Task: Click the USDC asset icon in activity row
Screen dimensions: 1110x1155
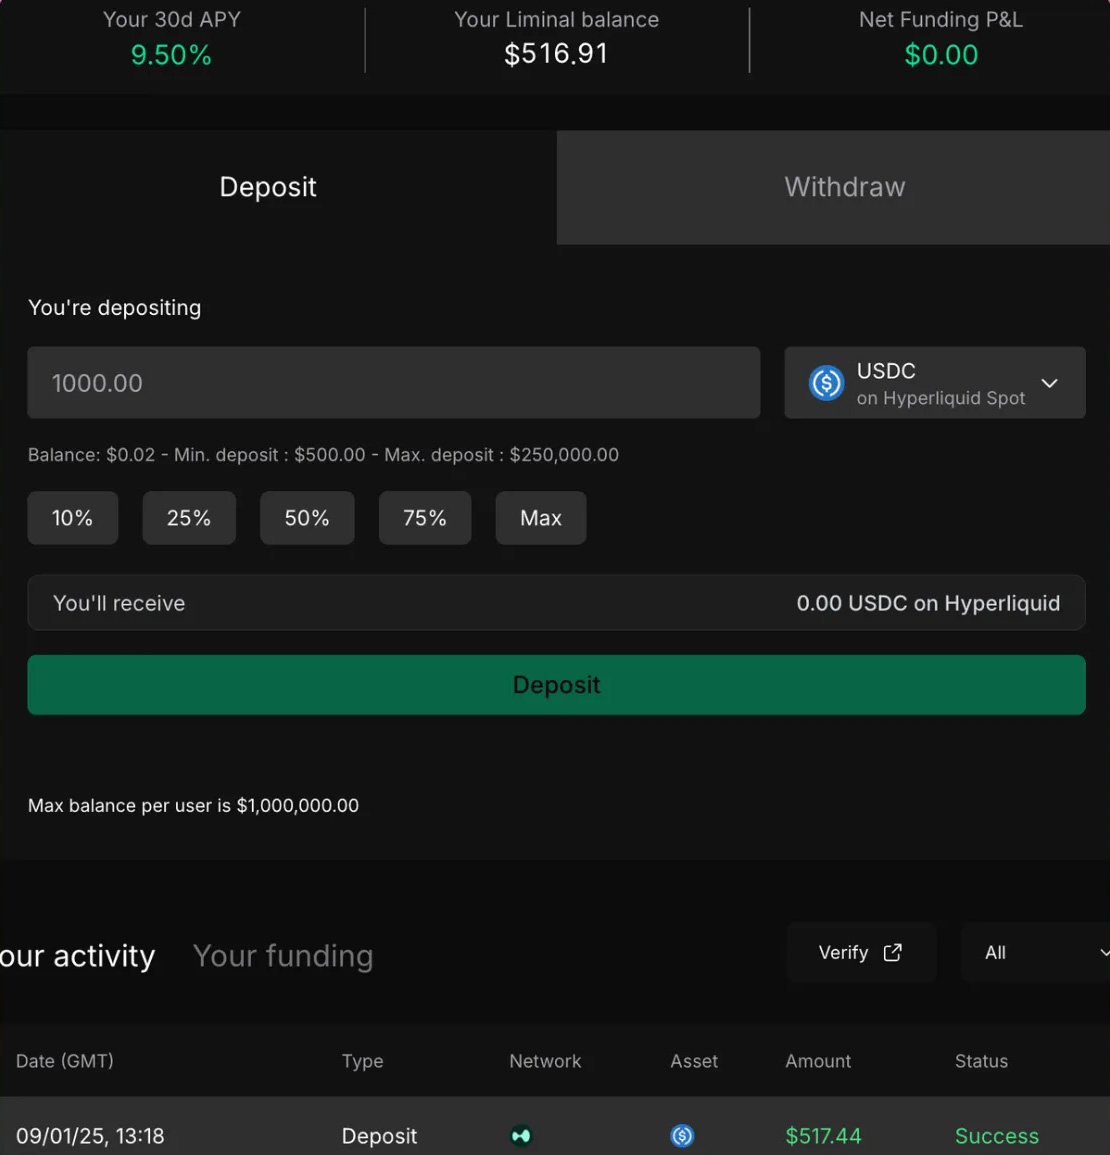Action: (x=682, y=1136)
